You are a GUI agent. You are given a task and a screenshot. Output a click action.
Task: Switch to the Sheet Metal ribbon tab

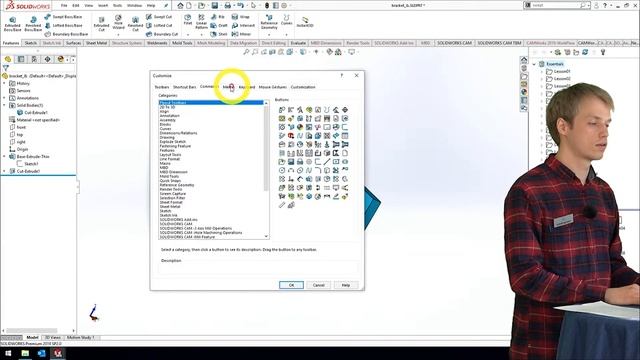96,43
